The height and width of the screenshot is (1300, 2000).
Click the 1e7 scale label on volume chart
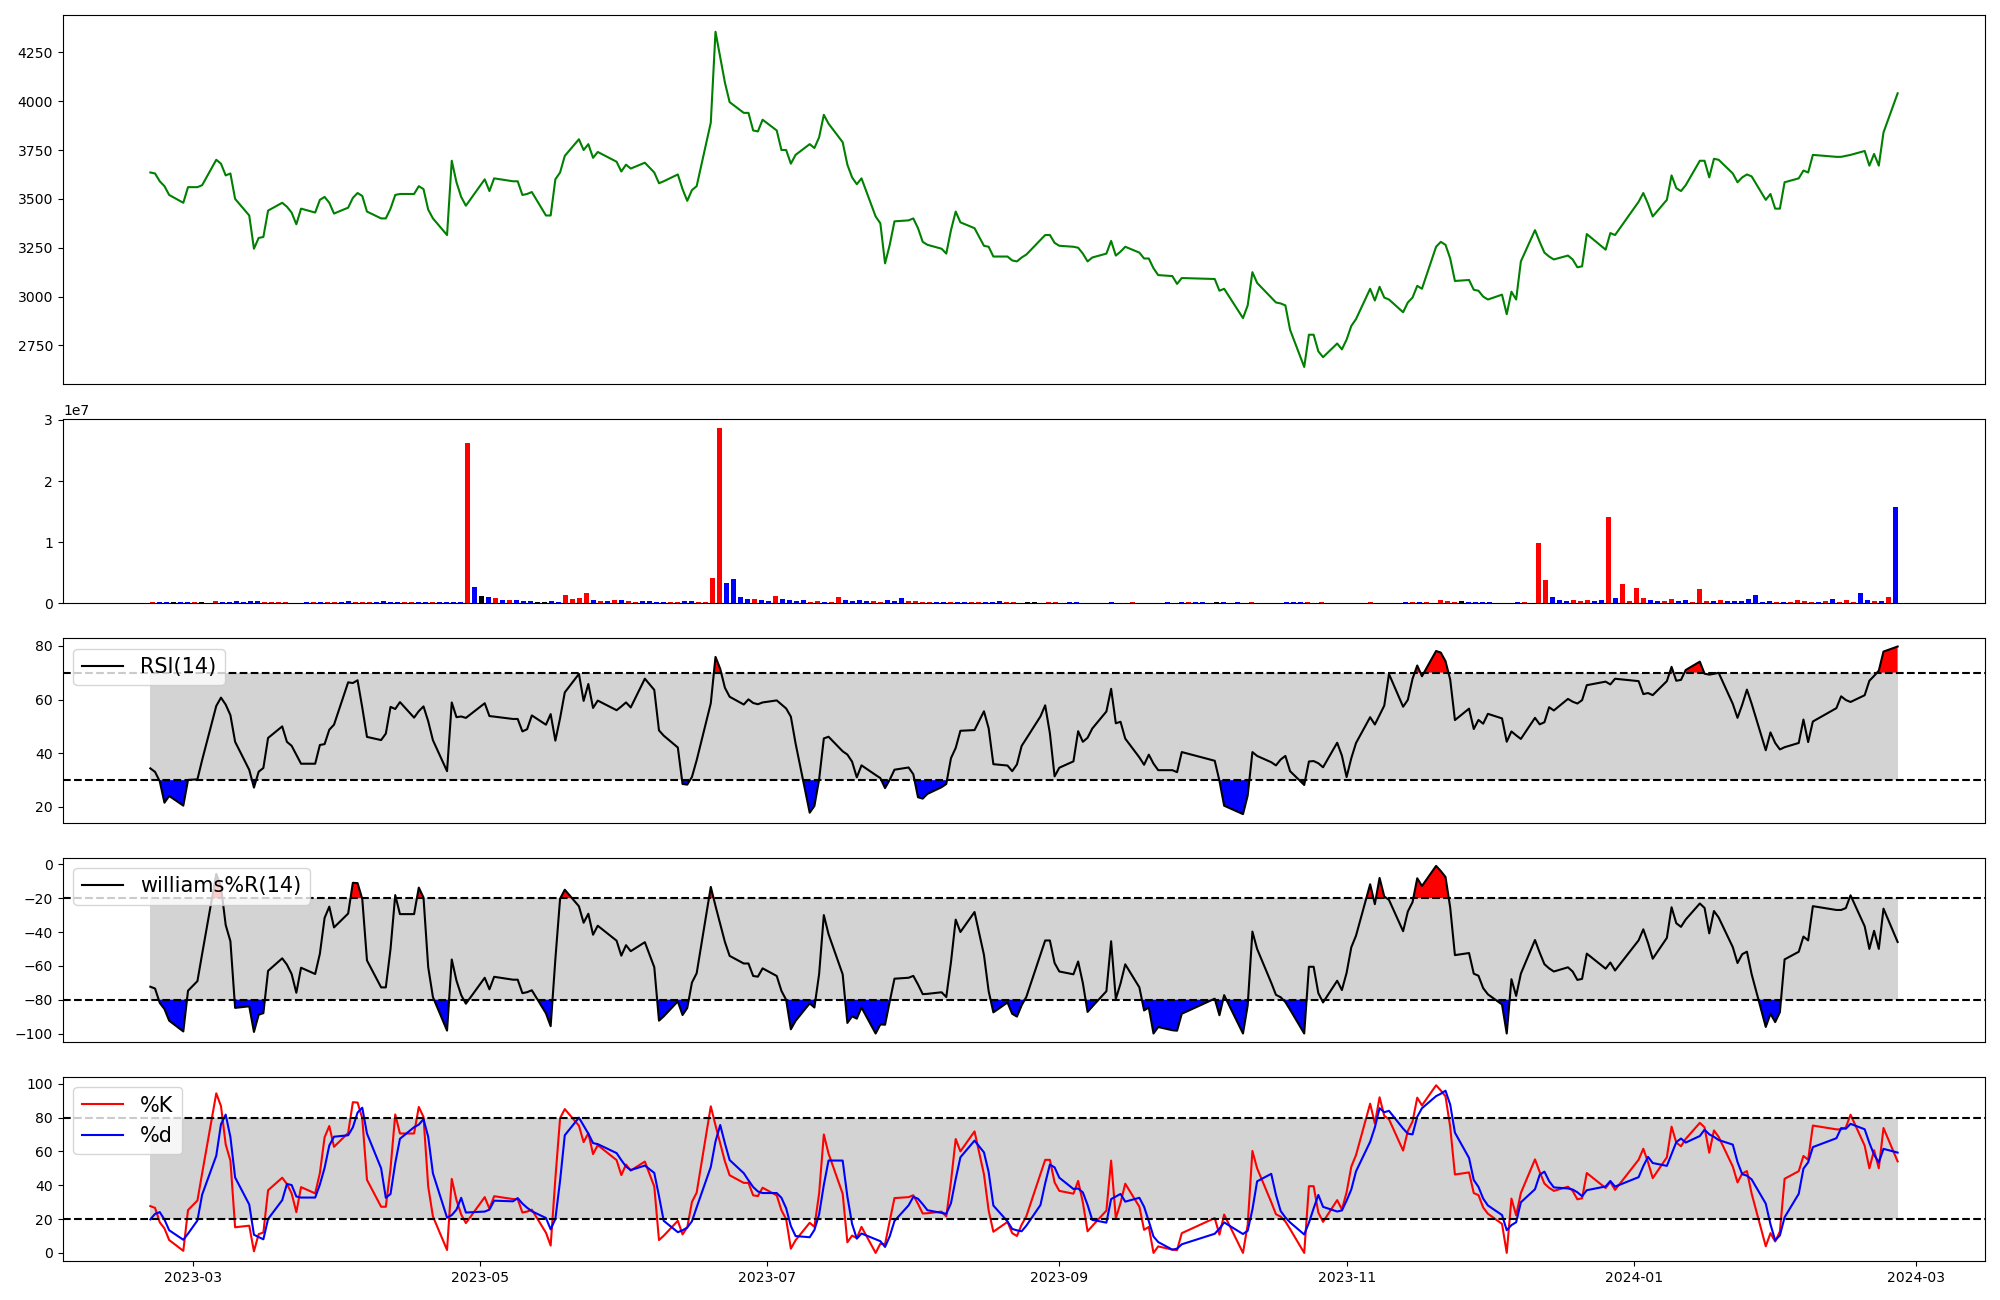tap(77, 410)
